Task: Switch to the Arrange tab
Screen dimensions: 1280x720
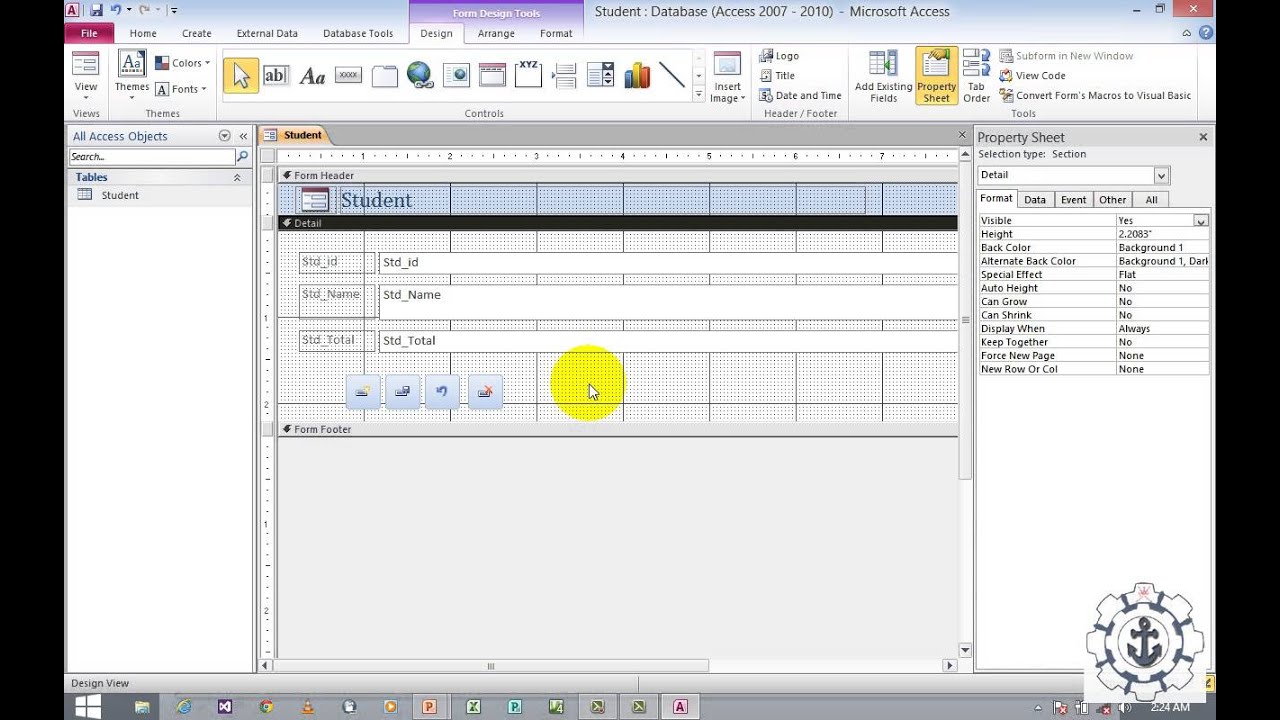Action: pos(496,33)
